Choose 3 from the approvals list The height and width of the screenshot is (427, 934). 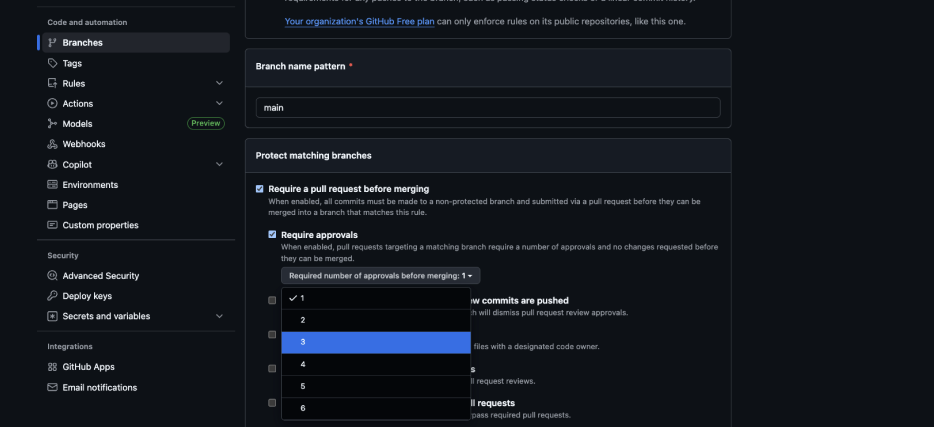[x=375, y=342]
